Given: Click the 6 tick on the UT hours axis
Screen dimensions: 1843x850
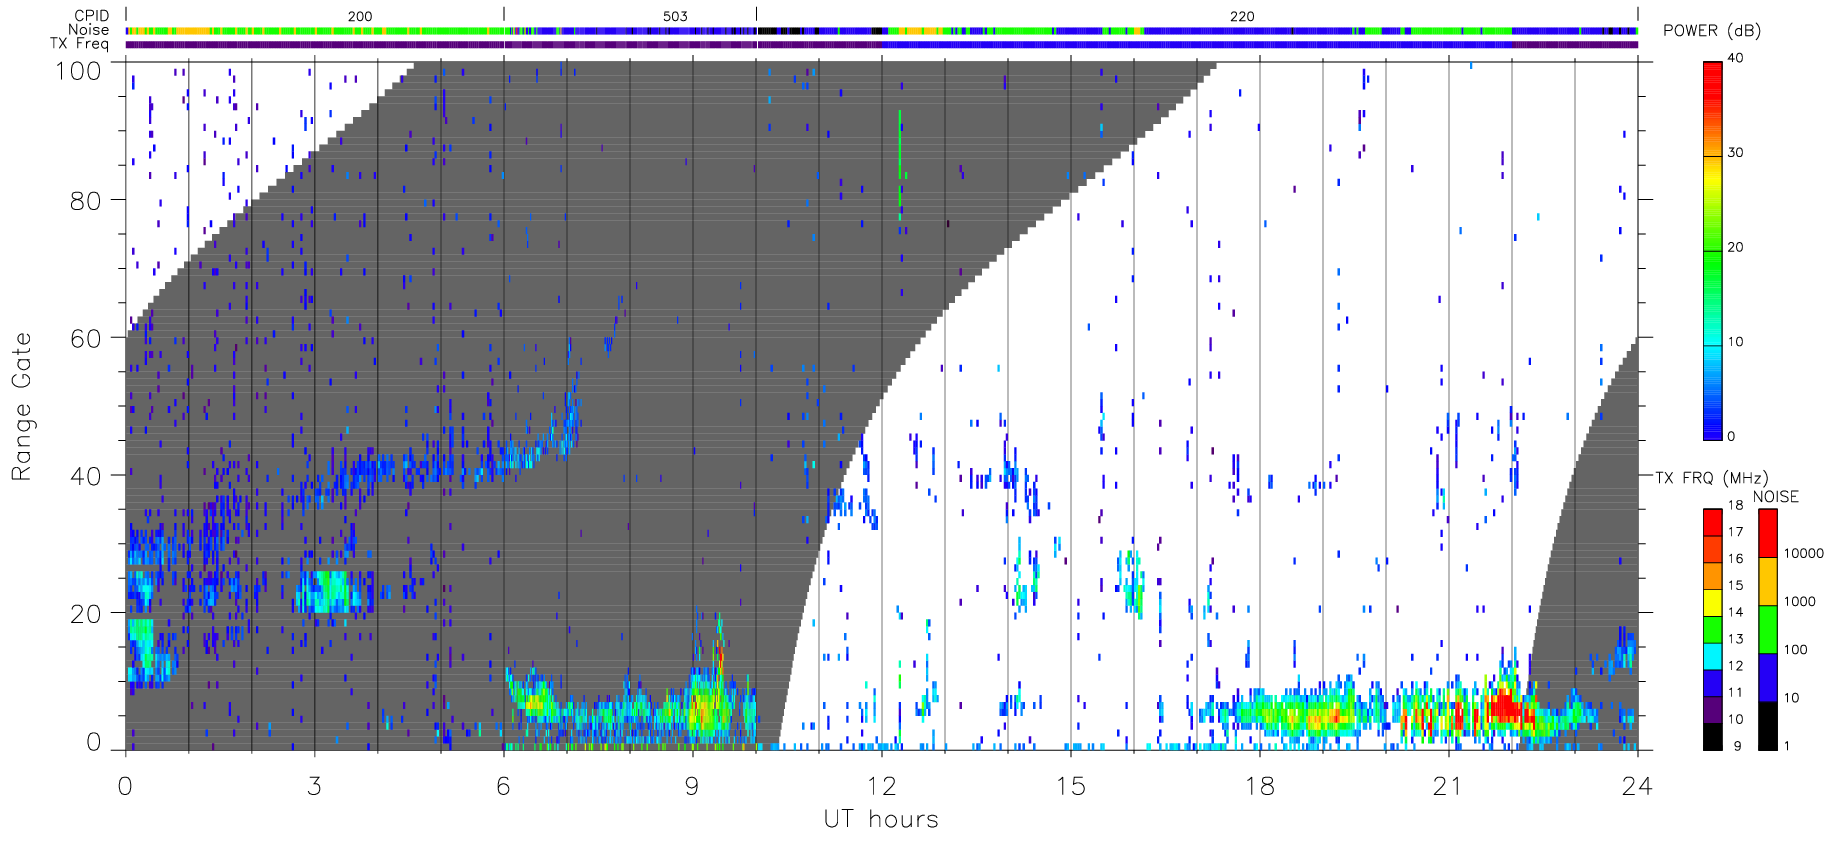Looking at the screenshot, I should pos(503,787).
